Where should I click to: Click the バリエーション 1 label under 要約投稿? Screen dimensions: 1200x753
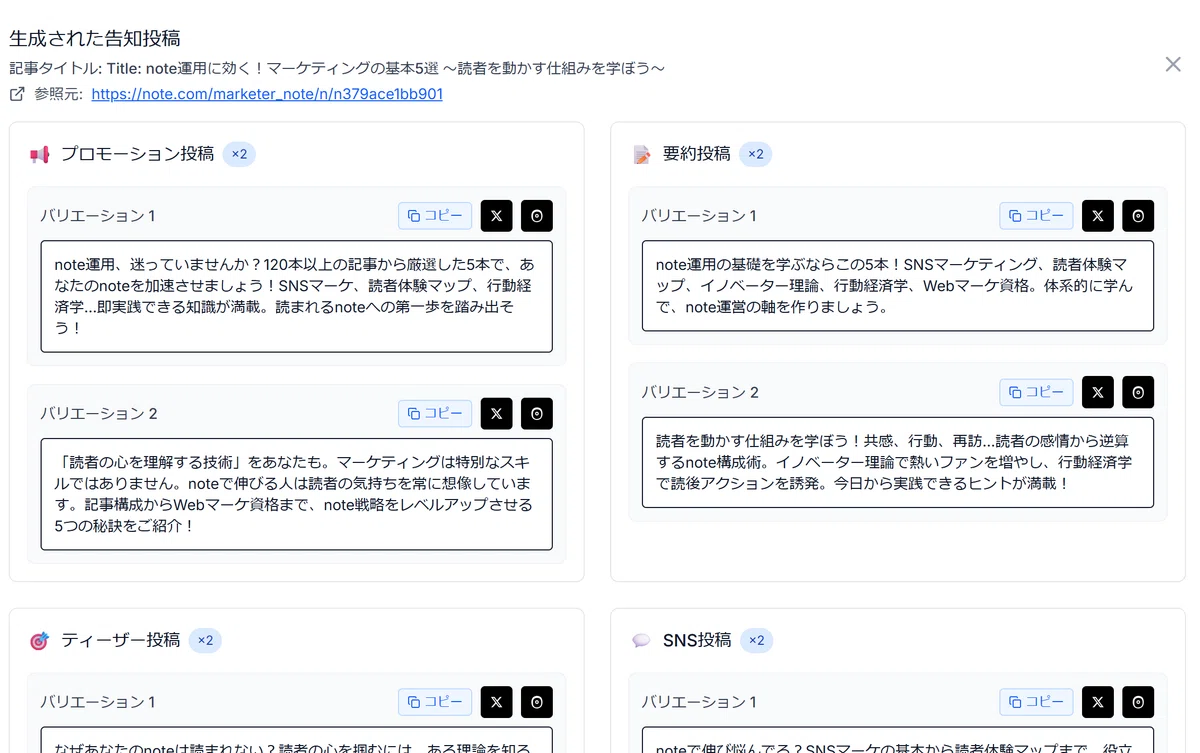coord(699,216)
